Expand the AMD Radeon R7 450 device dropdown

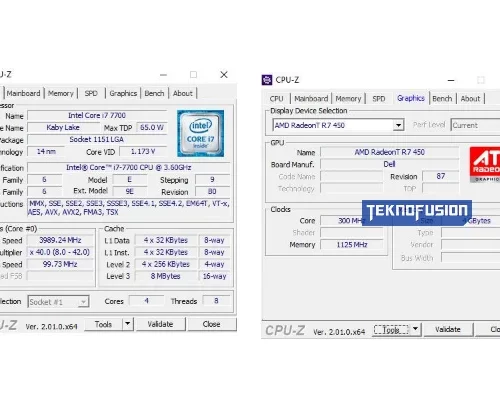398,125
